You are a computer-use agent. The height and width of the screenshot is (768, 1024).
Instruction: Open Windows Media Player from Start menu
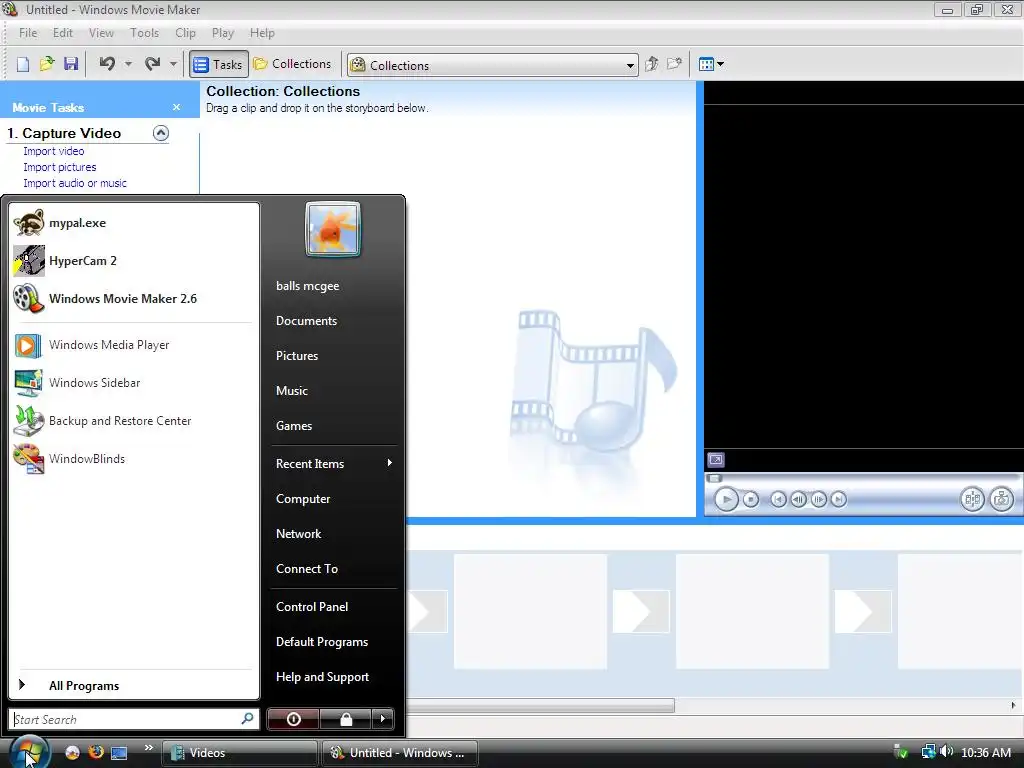pyautogui.click(x=133, y=345)
